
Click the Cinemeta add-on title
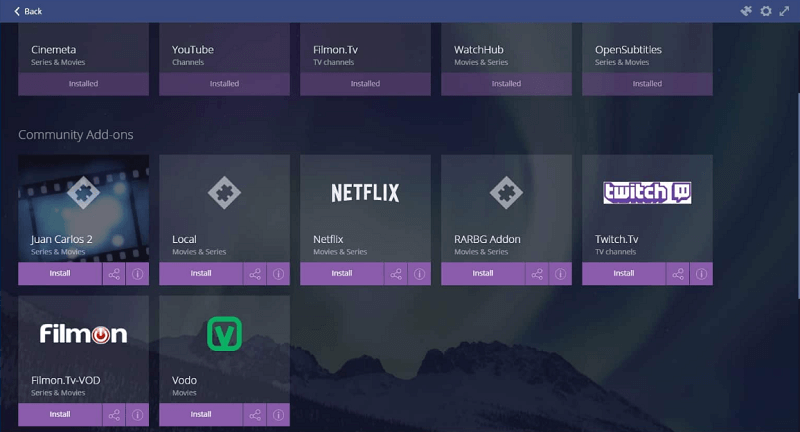pyautogui.click(x=54, y=49)
